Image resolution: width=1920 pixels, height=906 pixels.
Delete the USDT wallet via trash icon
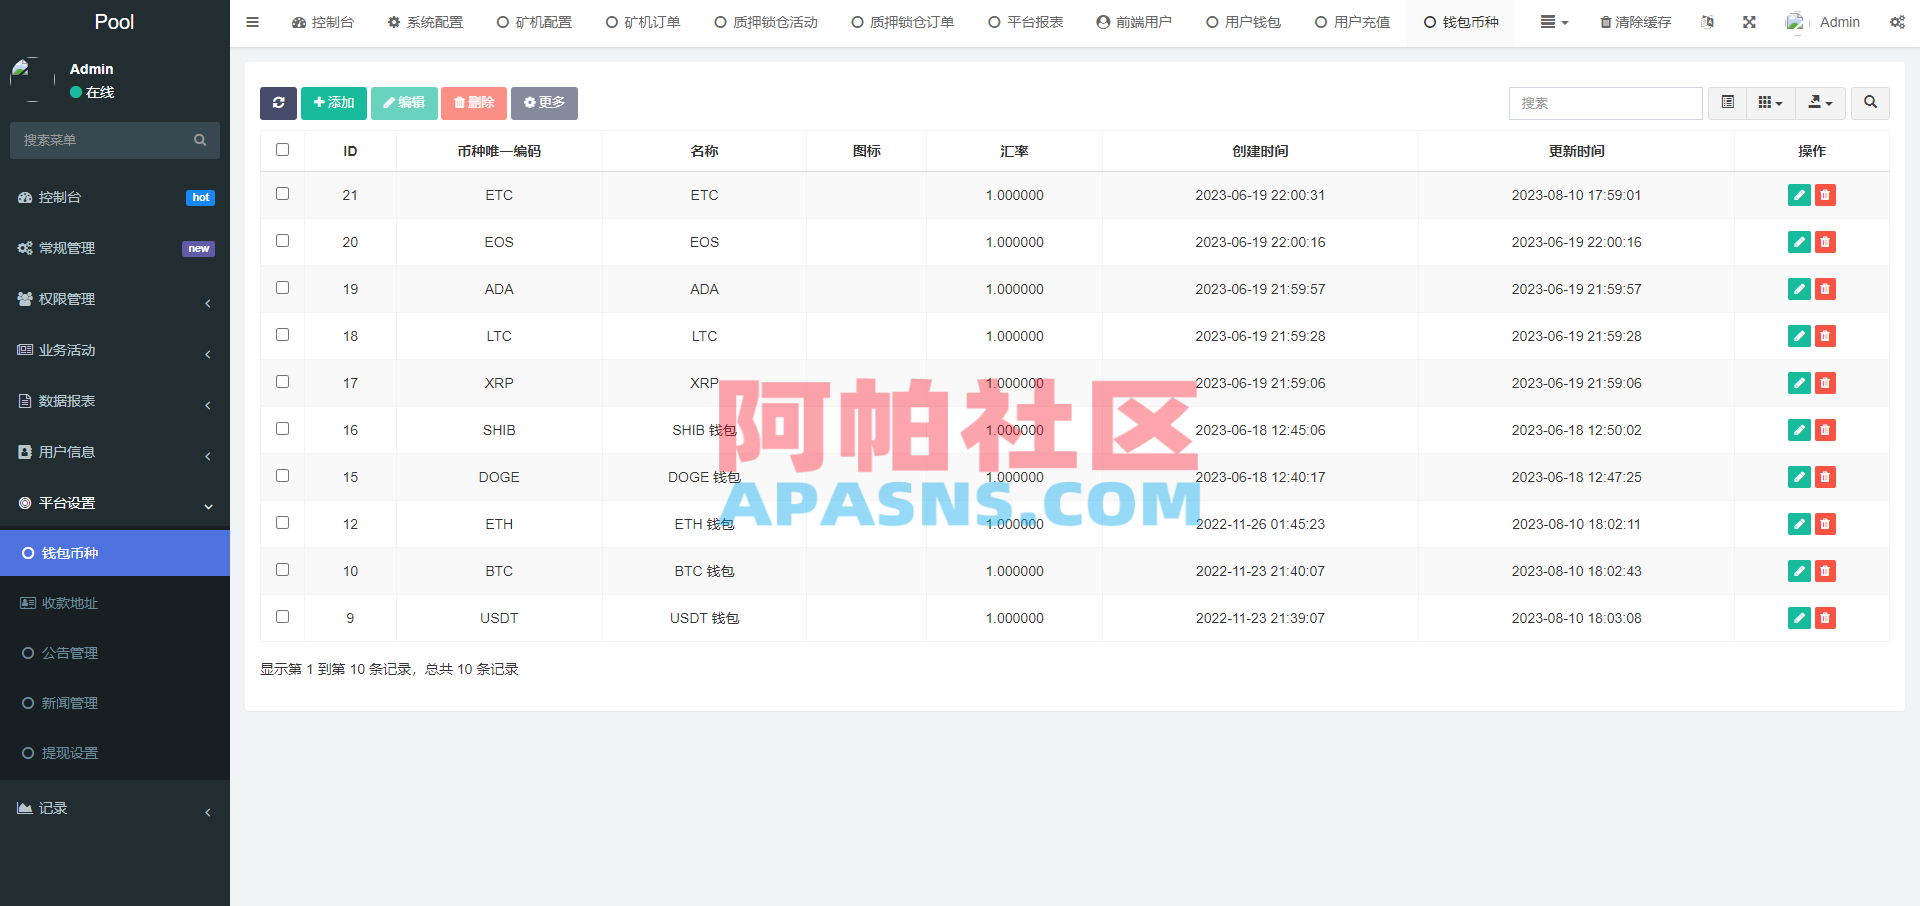[x=1825, y=618]
